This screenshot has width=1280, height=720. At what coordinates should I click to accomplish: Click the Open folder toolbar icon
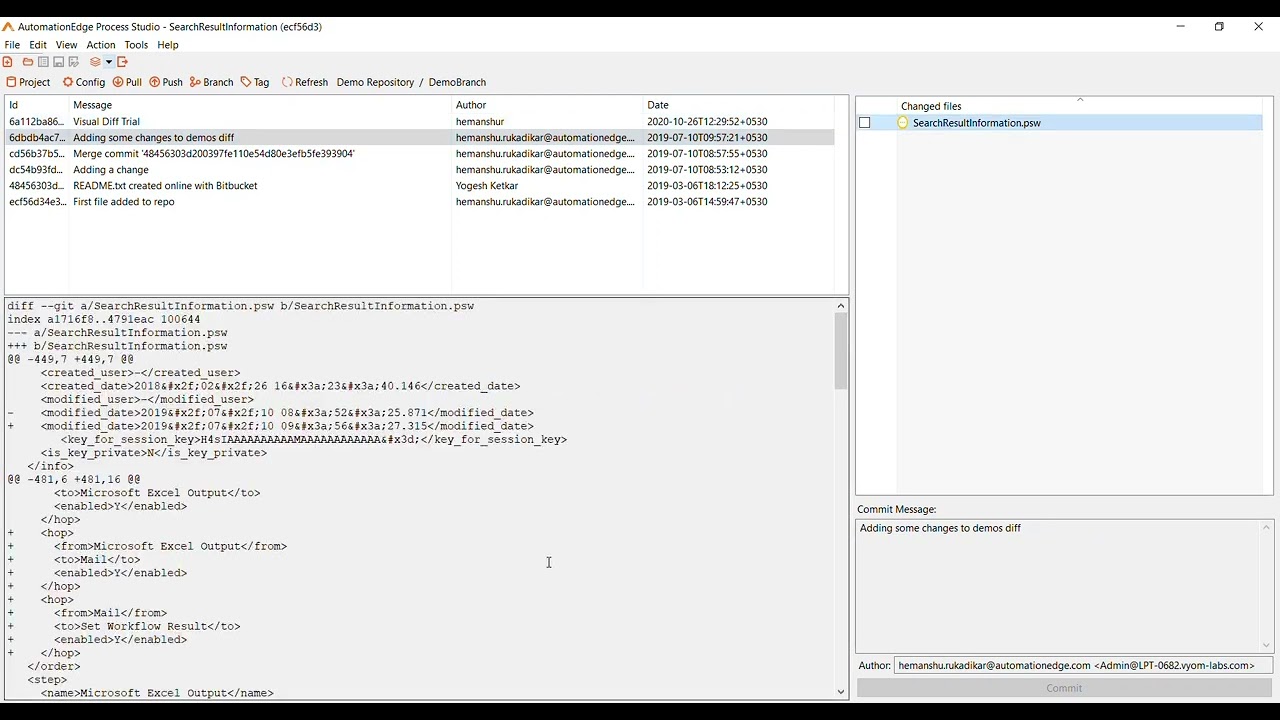tap(28, 62)
